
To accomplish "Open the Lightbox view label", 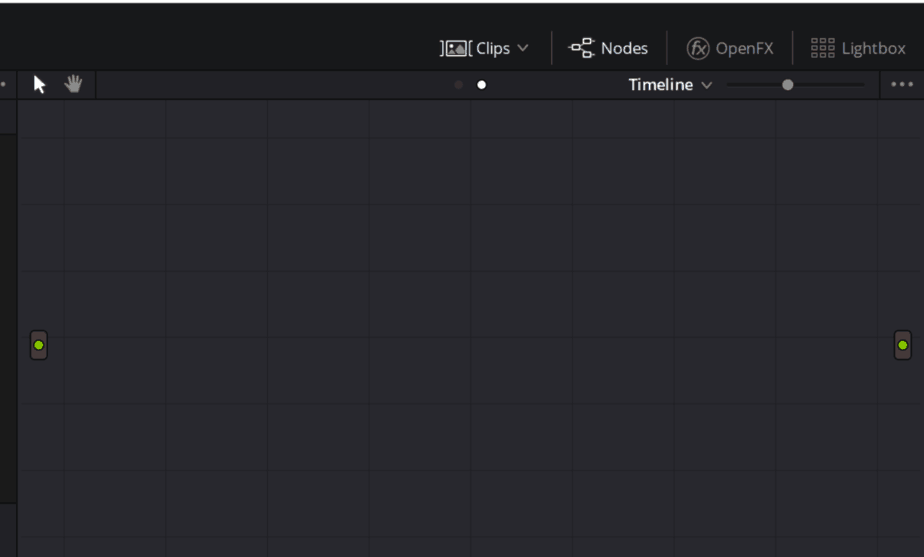I will click(x=873, y=48).
